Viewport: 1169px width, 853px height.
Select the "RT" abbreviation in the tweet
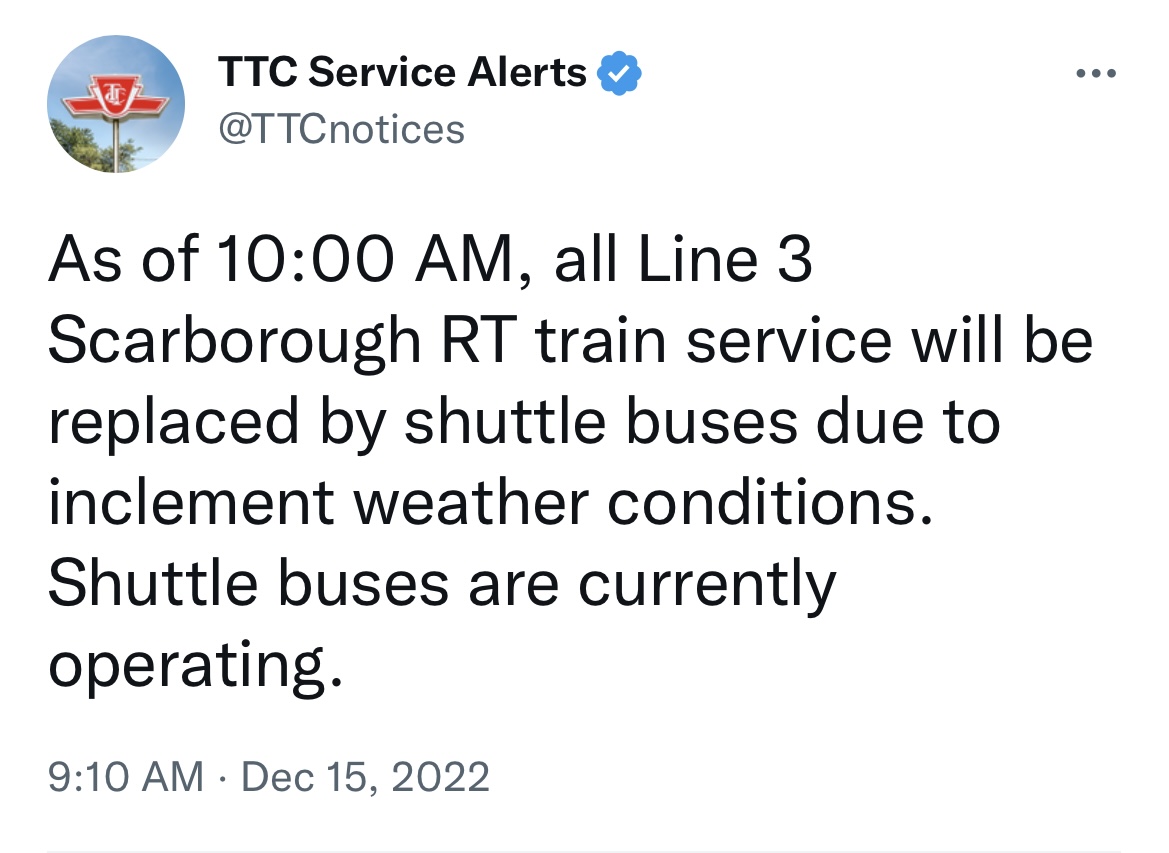coord(481,342)
